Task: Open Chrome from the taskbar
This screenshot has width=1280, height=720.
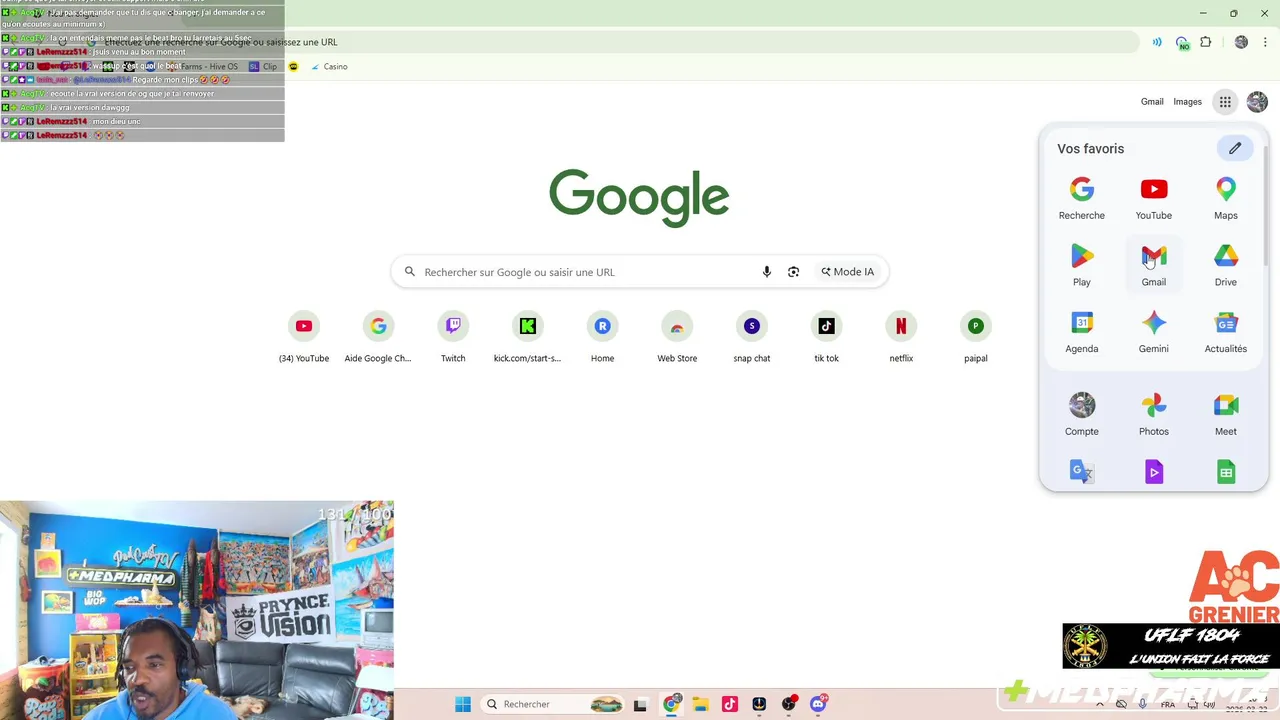Action: point(671,704)
